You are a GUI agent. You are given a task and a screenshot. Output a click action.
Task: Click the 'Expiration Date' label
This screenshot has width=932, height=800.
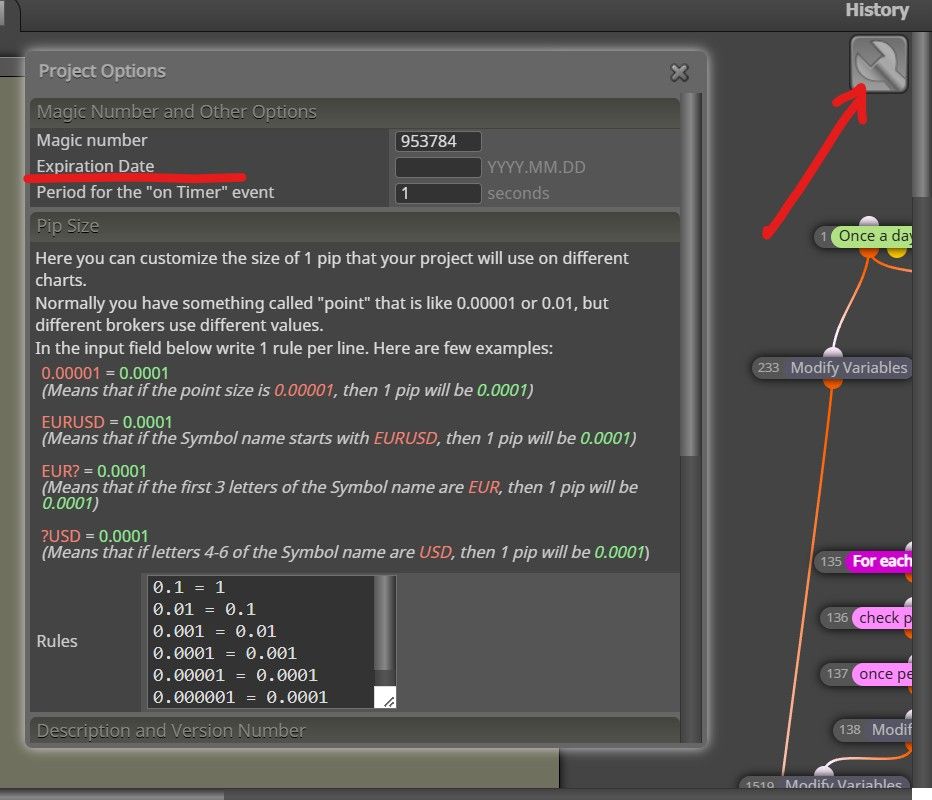pos(95,166)
